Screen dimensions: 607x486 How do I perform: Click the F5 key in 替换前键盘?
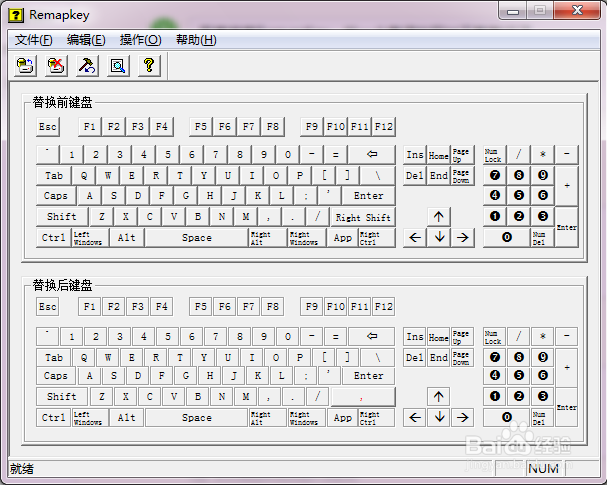[201, 127]
